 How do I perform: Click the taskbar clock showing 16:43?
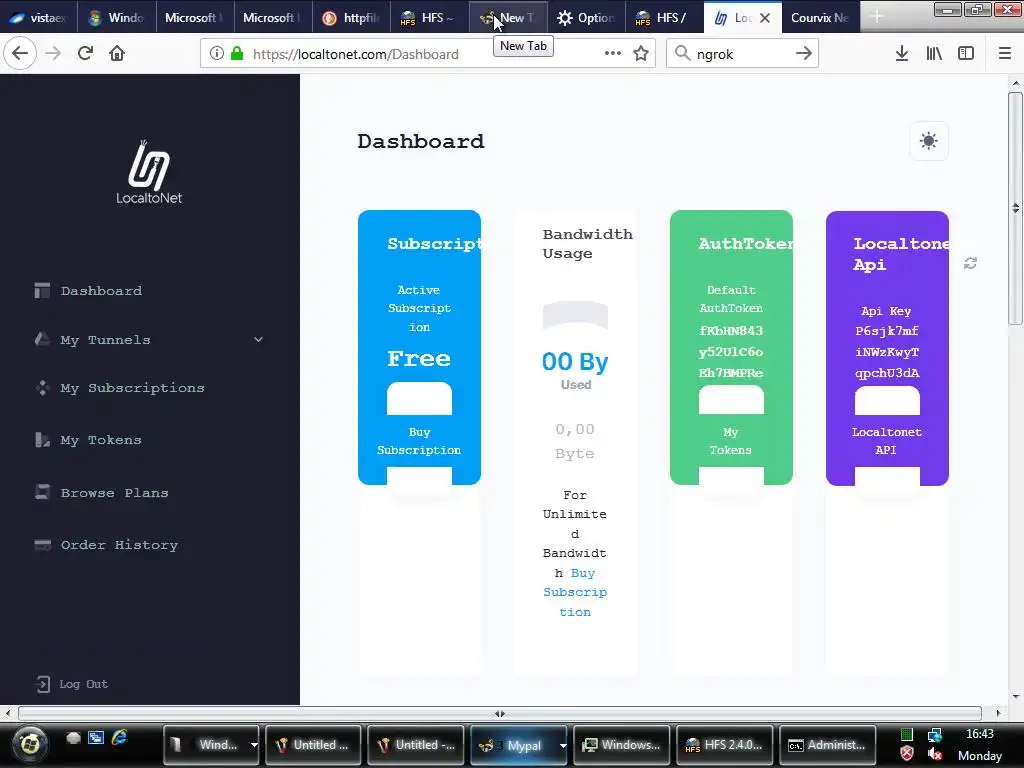click(x=980, y=734)
